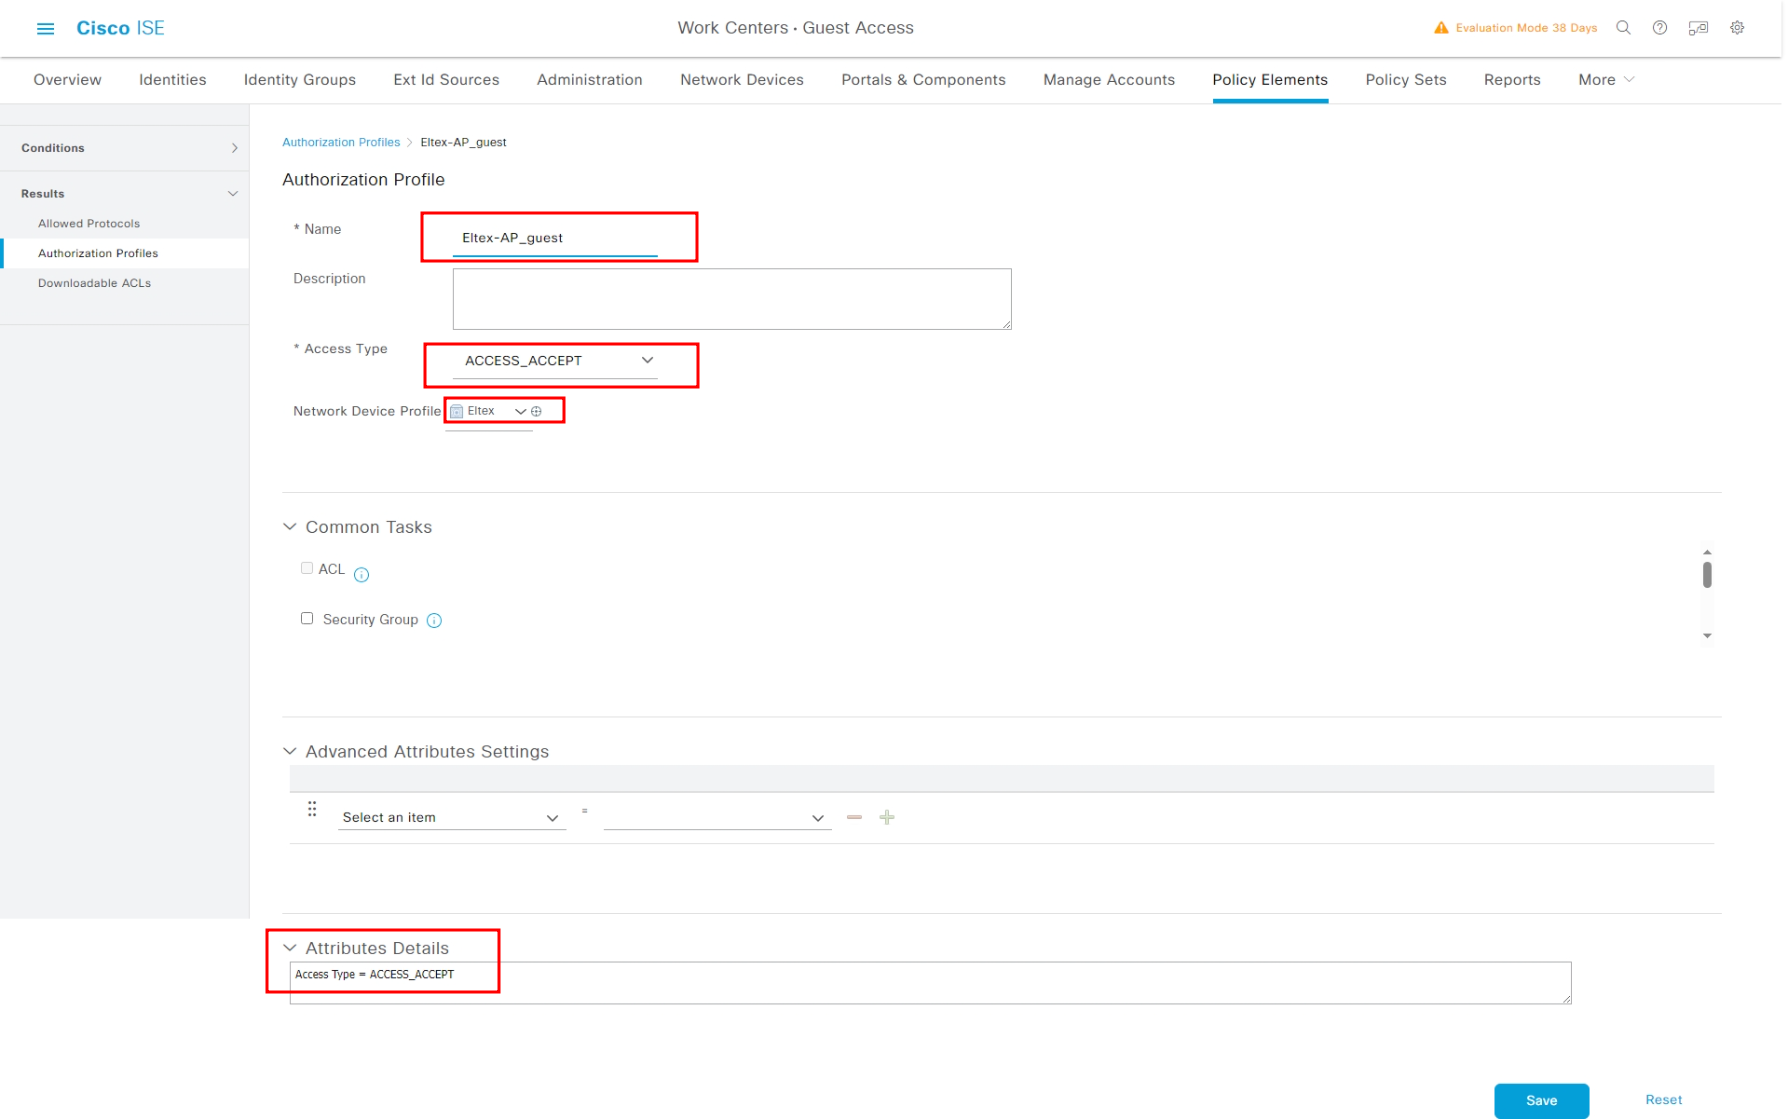Screen dimensions: 1788x1119
Task: Collapse the Attributes Details section
Action: 290,948
